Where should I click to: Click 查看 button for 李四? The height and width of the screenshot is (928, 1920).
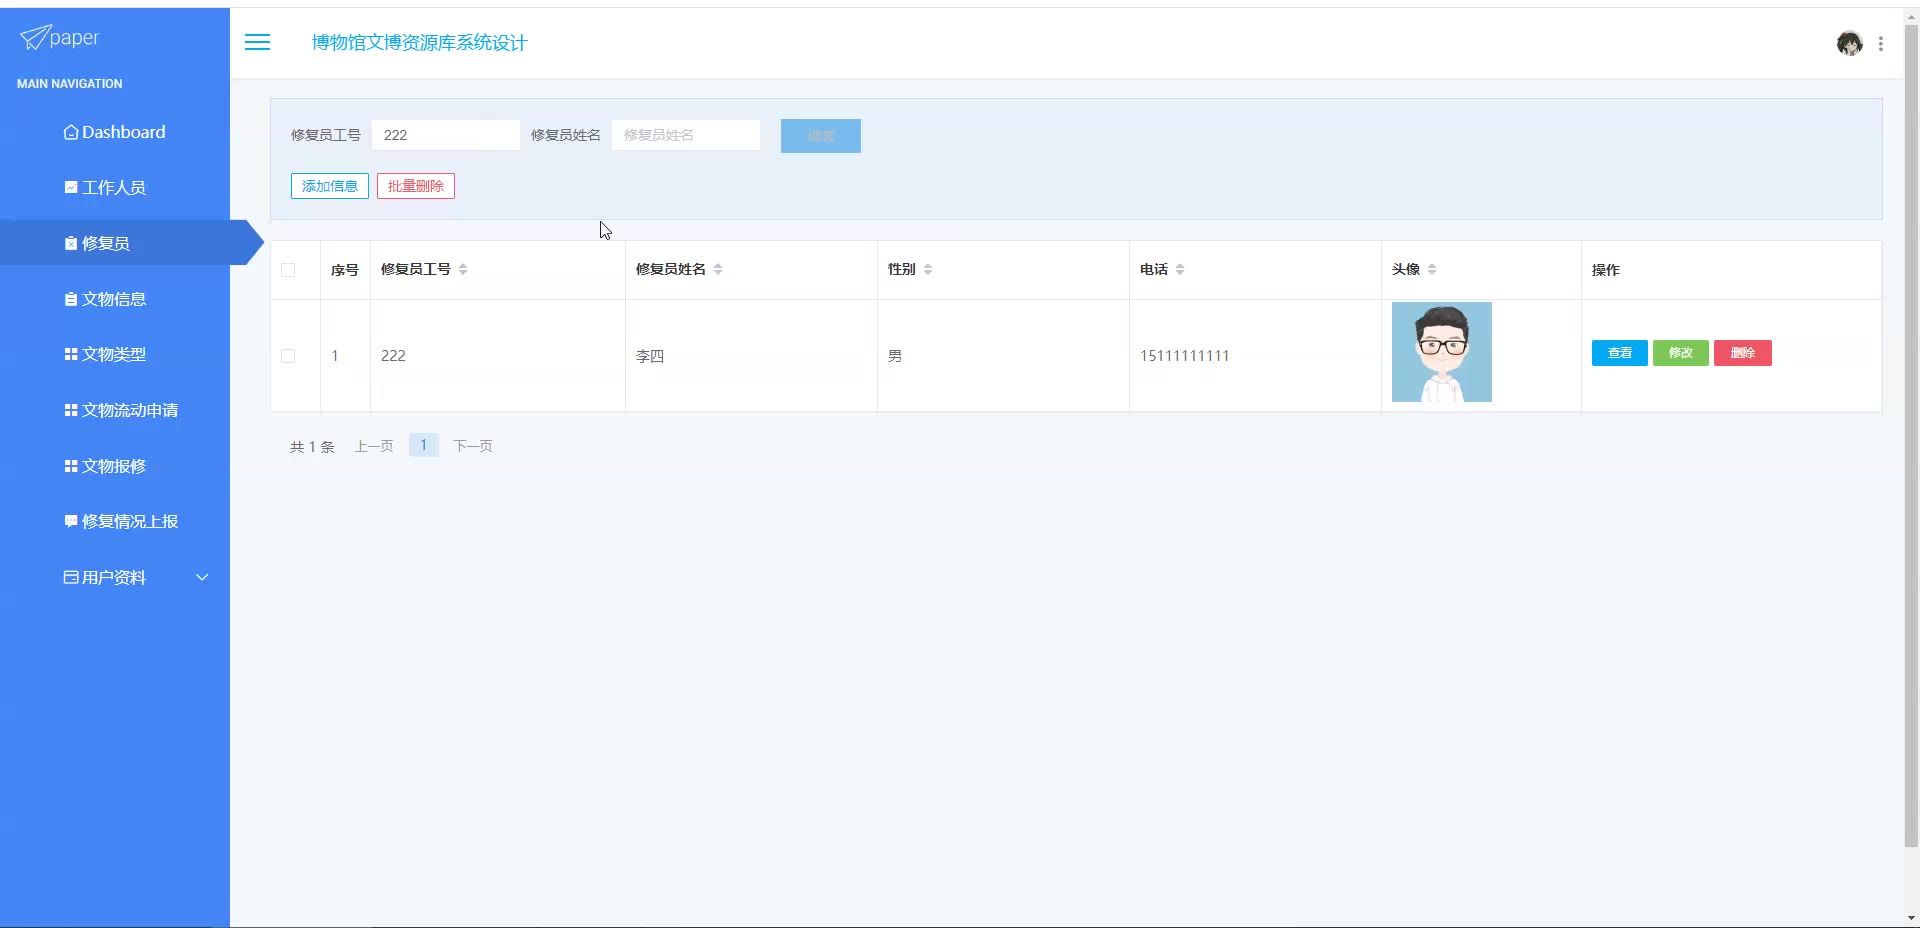click(x=1620, y=353)
